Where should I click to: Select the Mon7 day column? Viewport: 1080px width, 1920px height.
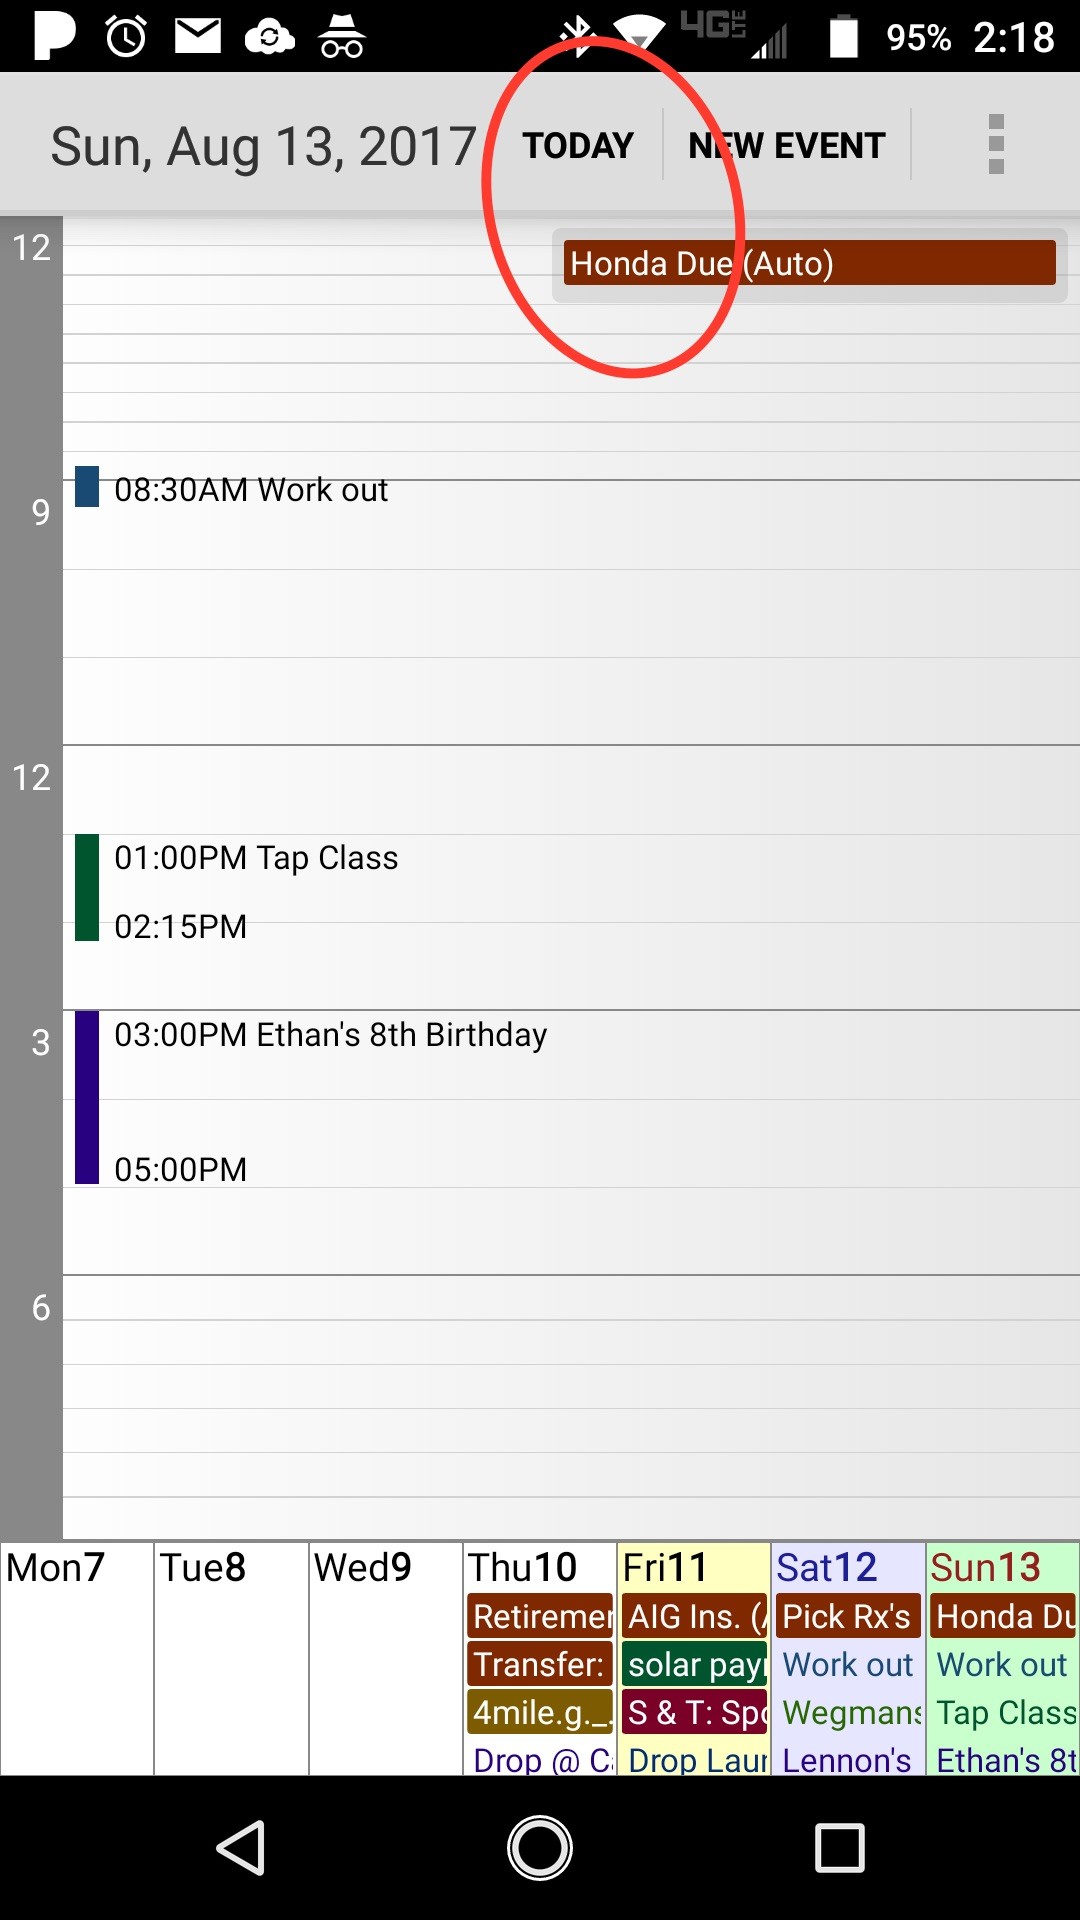(x=77, y=1658)
